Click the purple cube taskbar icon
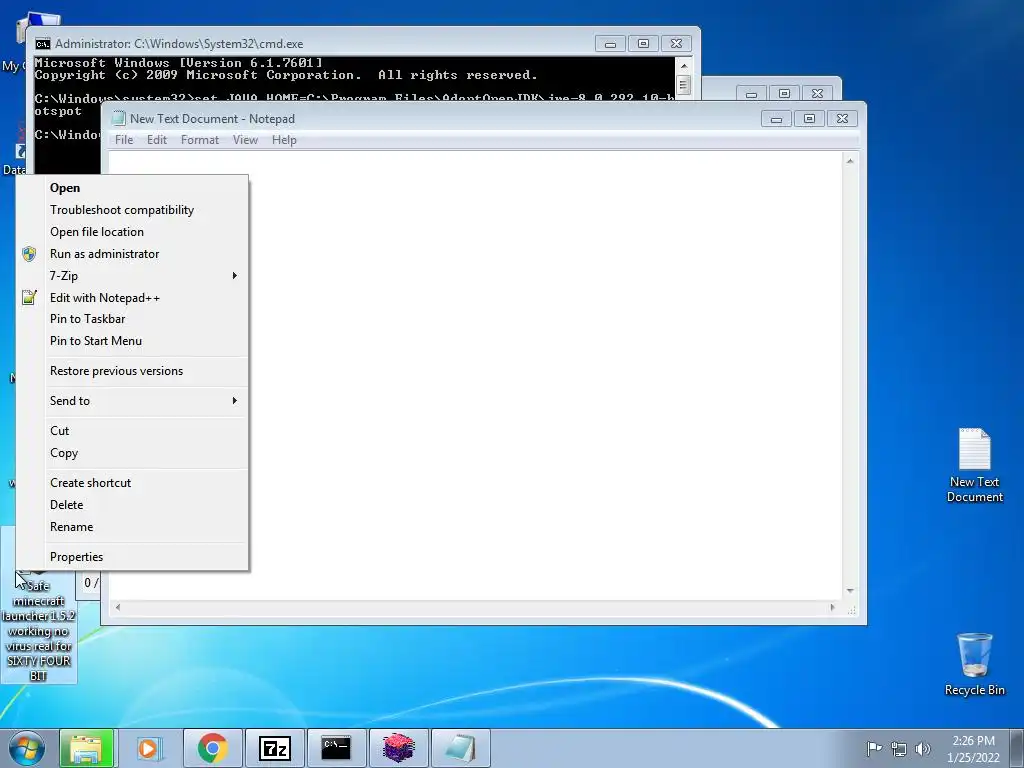Image resolution: width=1024 pixels, height=768 pixels. tap(398, 748)
